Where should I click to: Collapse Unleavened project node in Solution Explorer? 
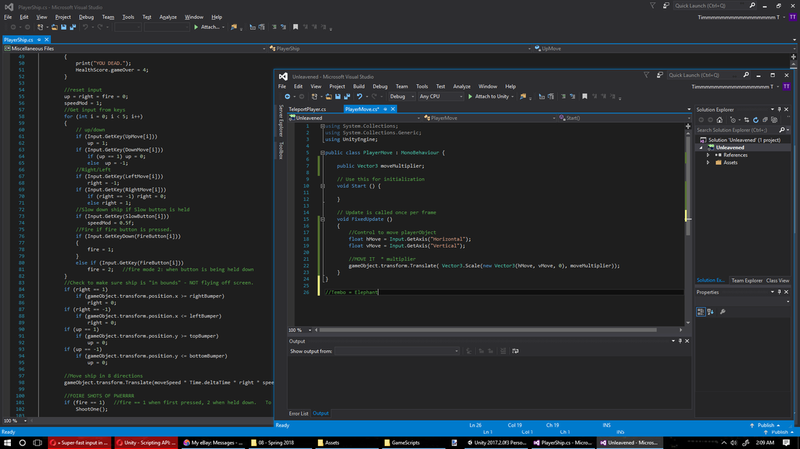click(702, 147)
